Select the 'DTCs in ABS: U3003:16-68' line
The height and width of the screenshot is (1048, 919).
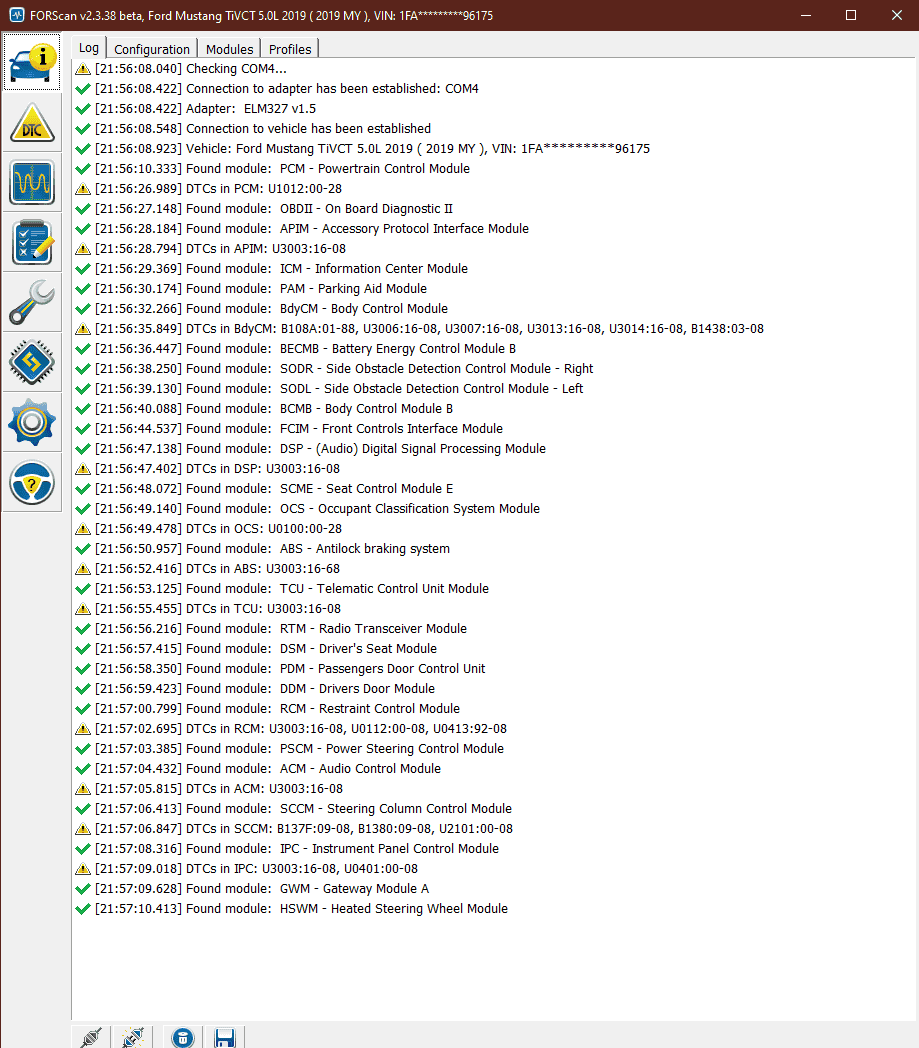(207, 569)
